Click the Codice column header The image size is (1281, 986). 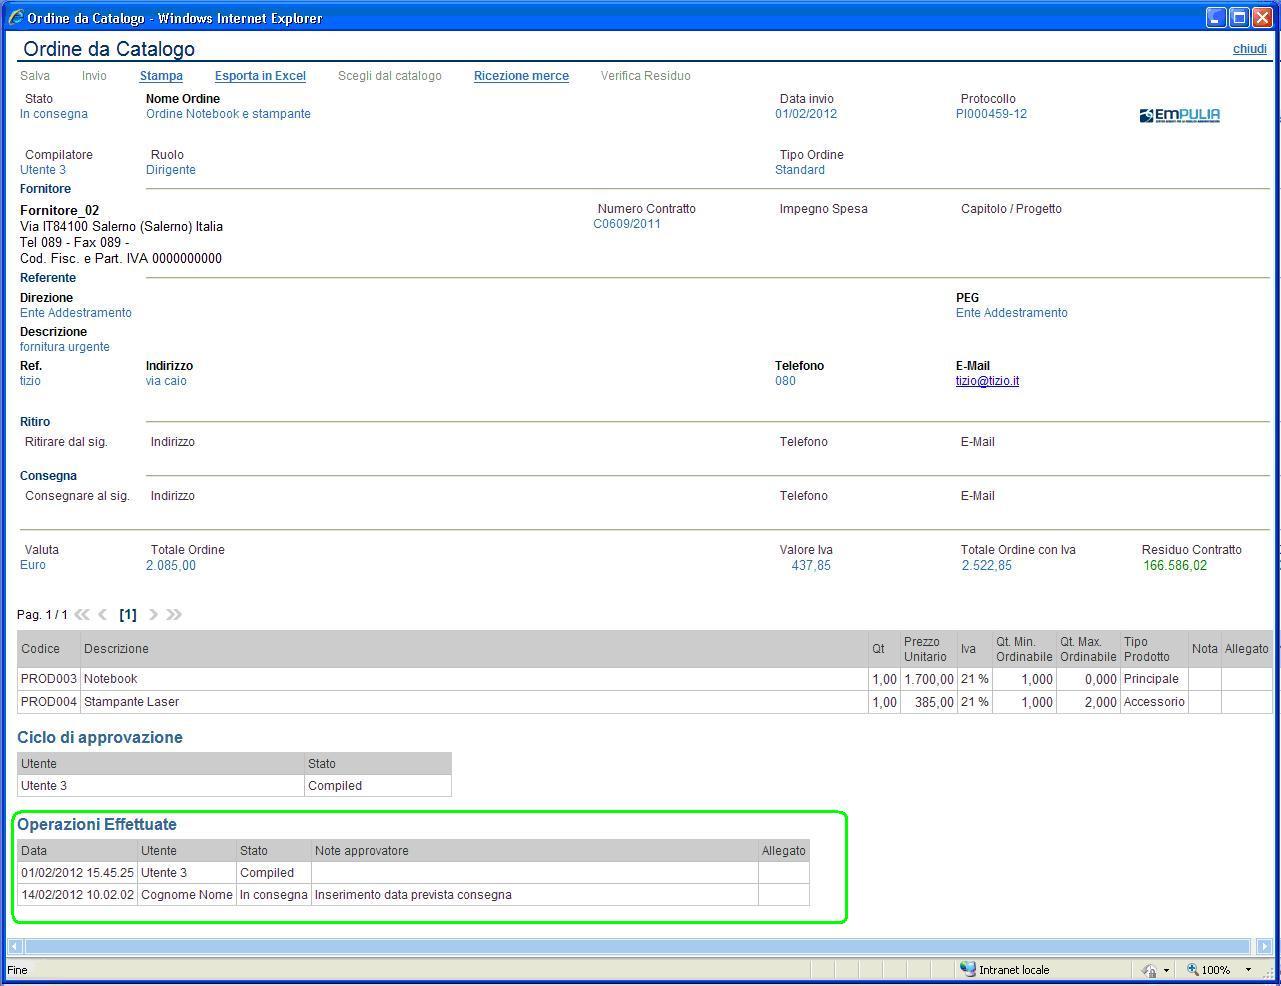[x=49, y=649]
